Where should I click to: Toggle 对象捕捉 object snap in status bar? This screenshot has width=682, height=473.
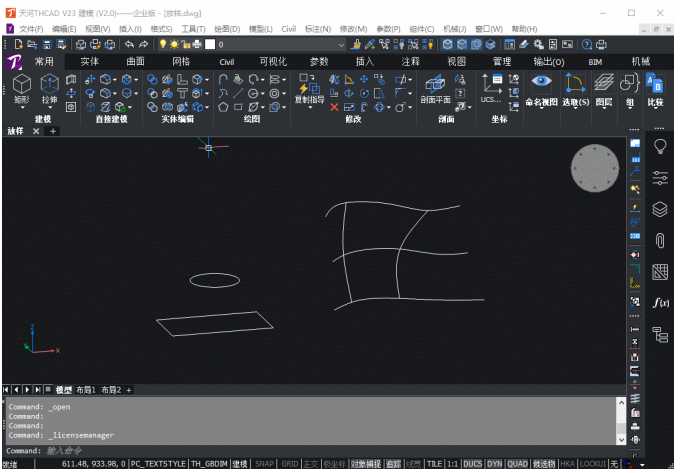pos(366,464)
